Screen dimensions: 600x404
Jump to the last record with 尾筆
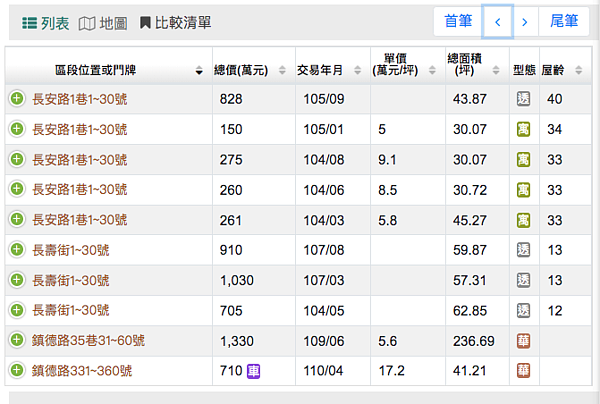coord(564,21)
